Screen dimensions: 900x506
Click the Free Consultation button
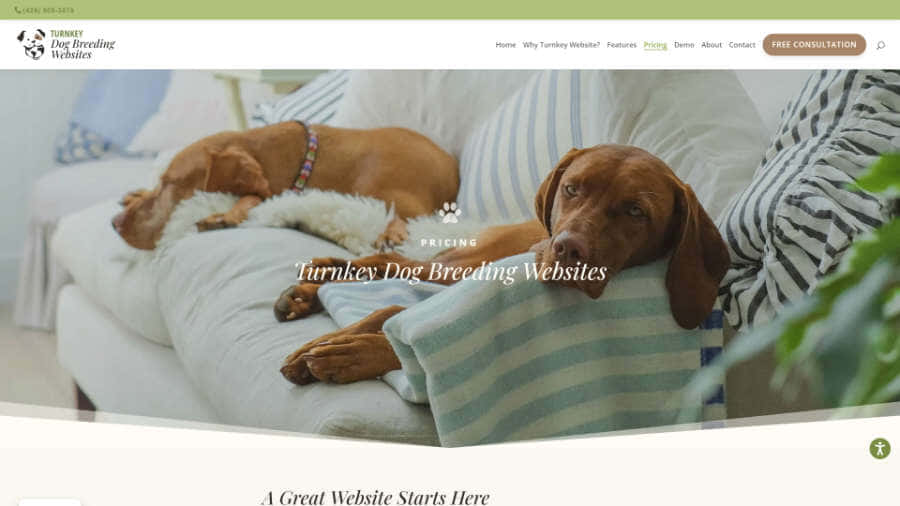coord(814,45)
